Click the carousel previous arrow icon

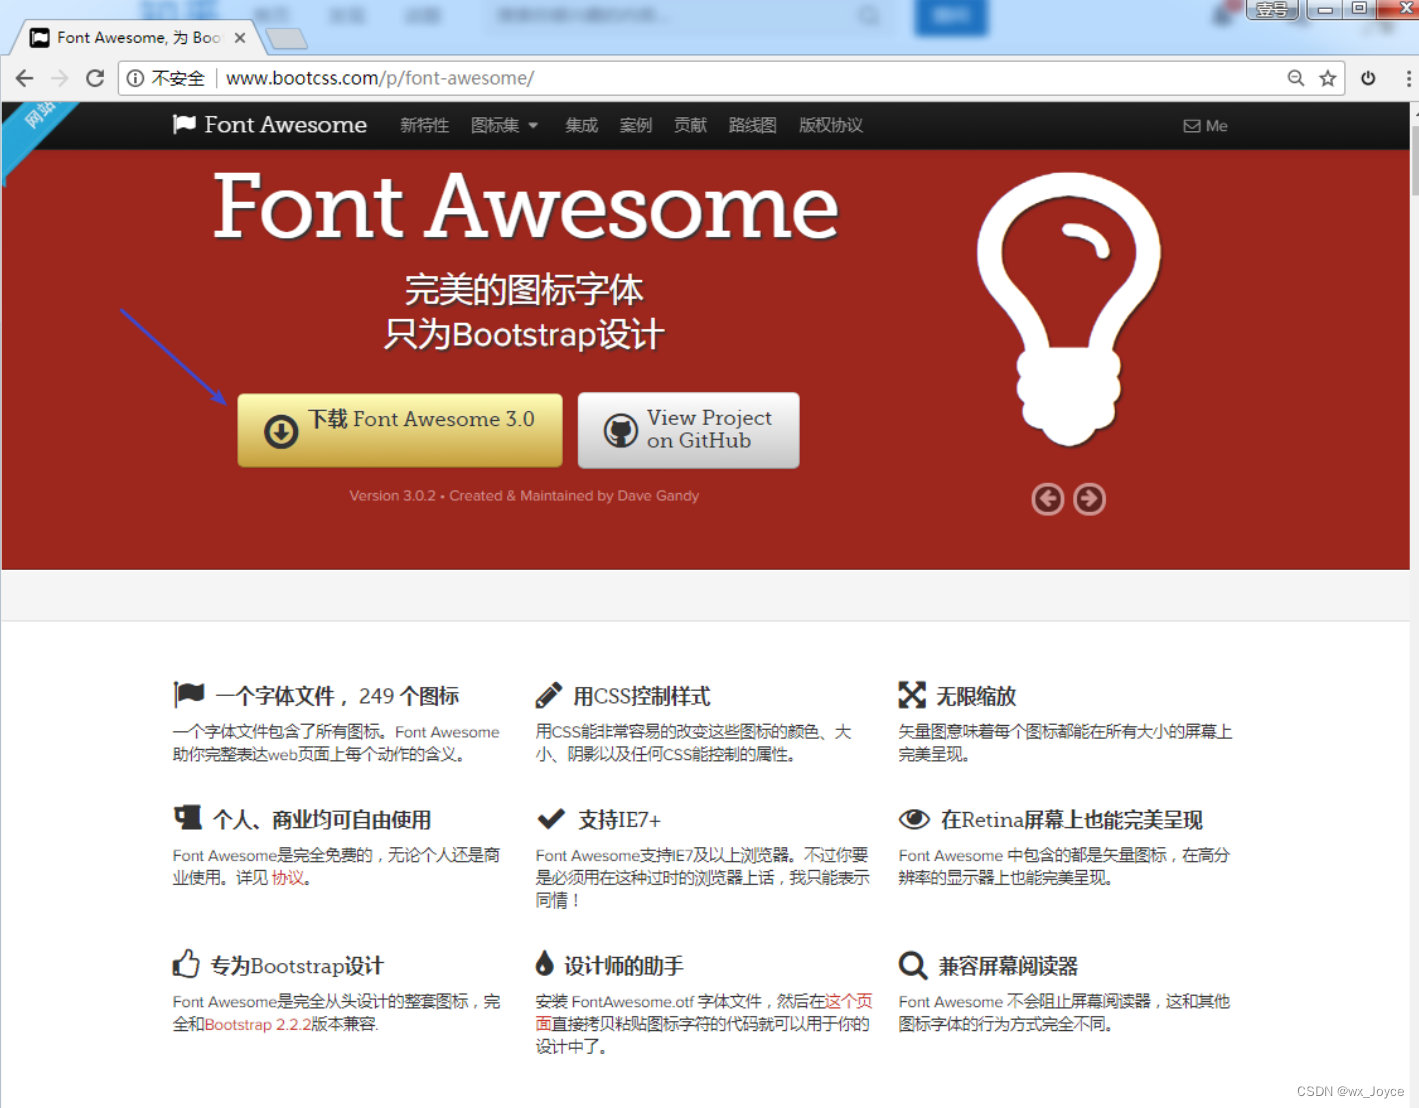1048,499
